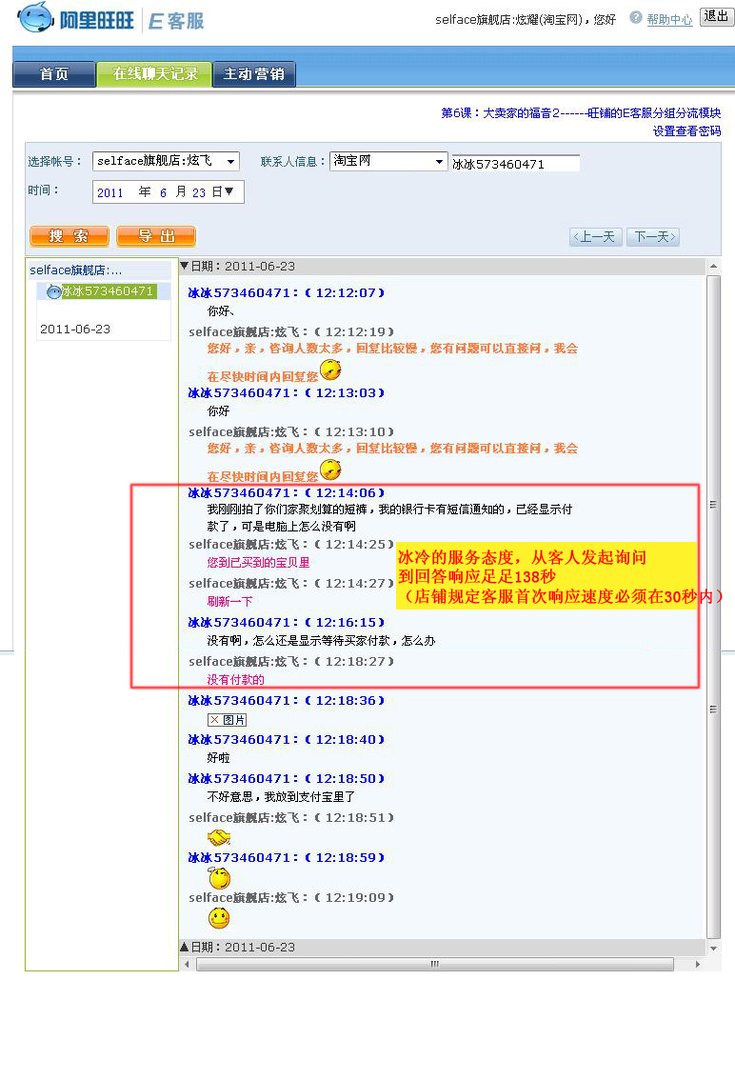
Task: Click the 好啦 message text
Action: pyautogui.click(x=218, y=758)
